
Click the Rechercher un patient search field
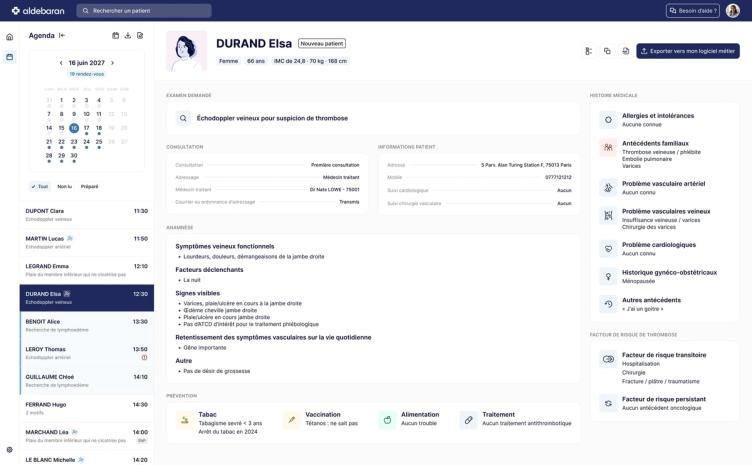point(144,11)
